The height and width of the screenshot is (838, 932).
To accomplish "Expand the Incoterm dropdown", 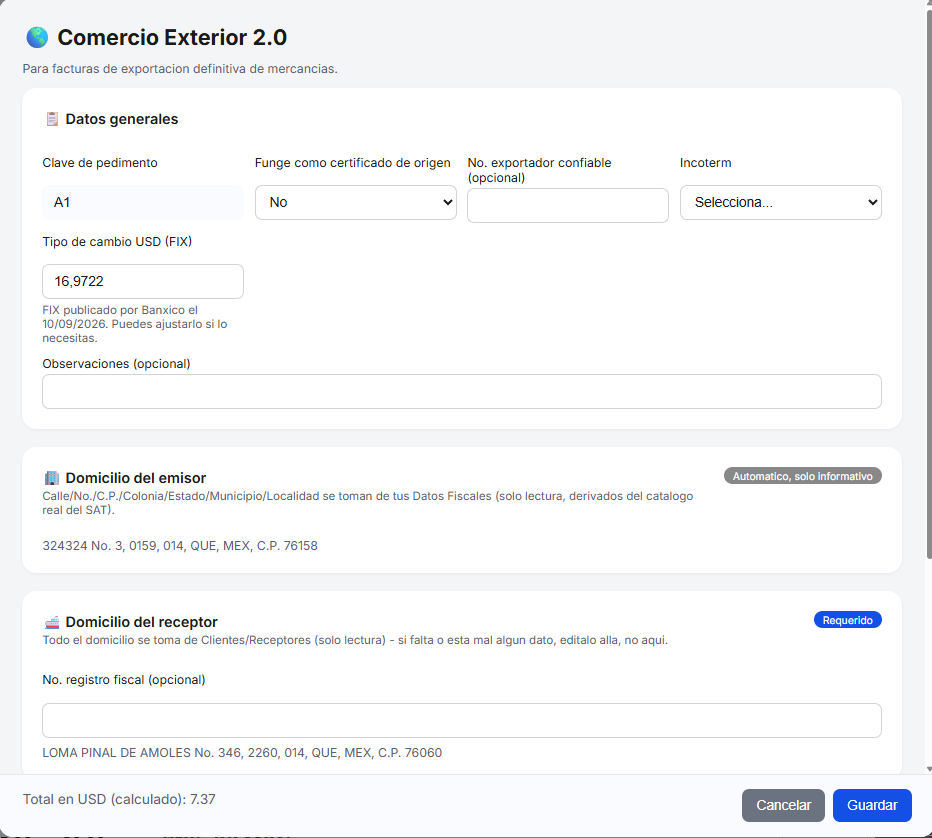I will [780, 202].
